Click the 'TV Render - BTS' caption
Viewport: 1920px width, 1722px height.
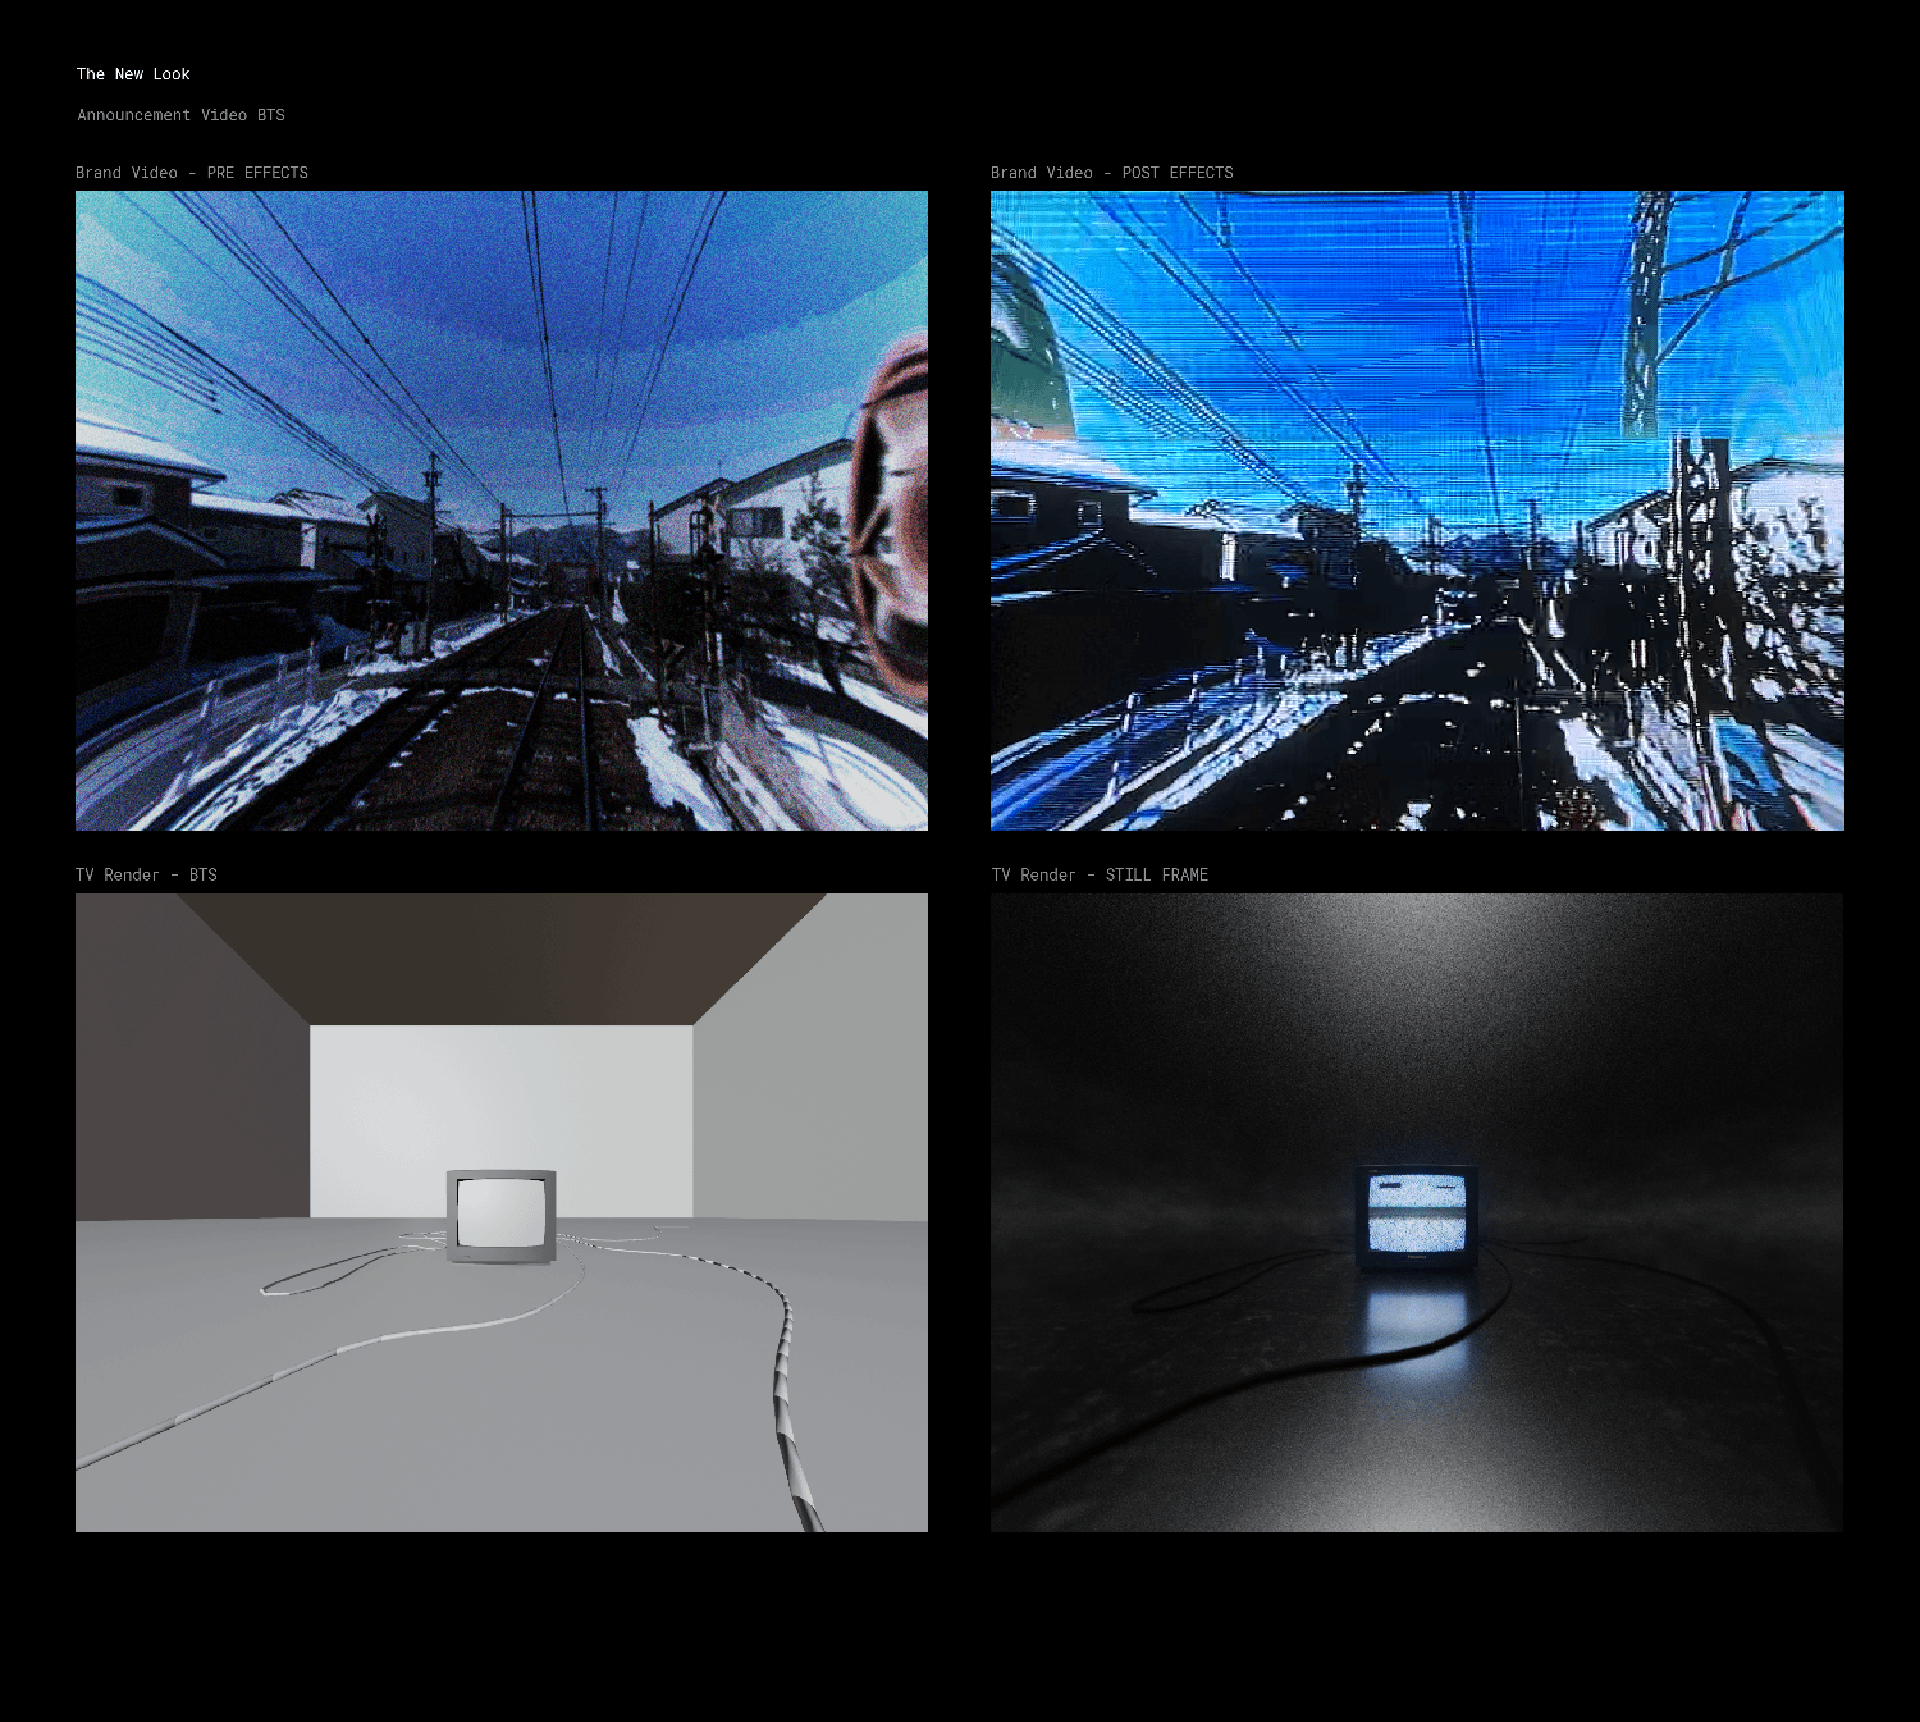point(146,875)
